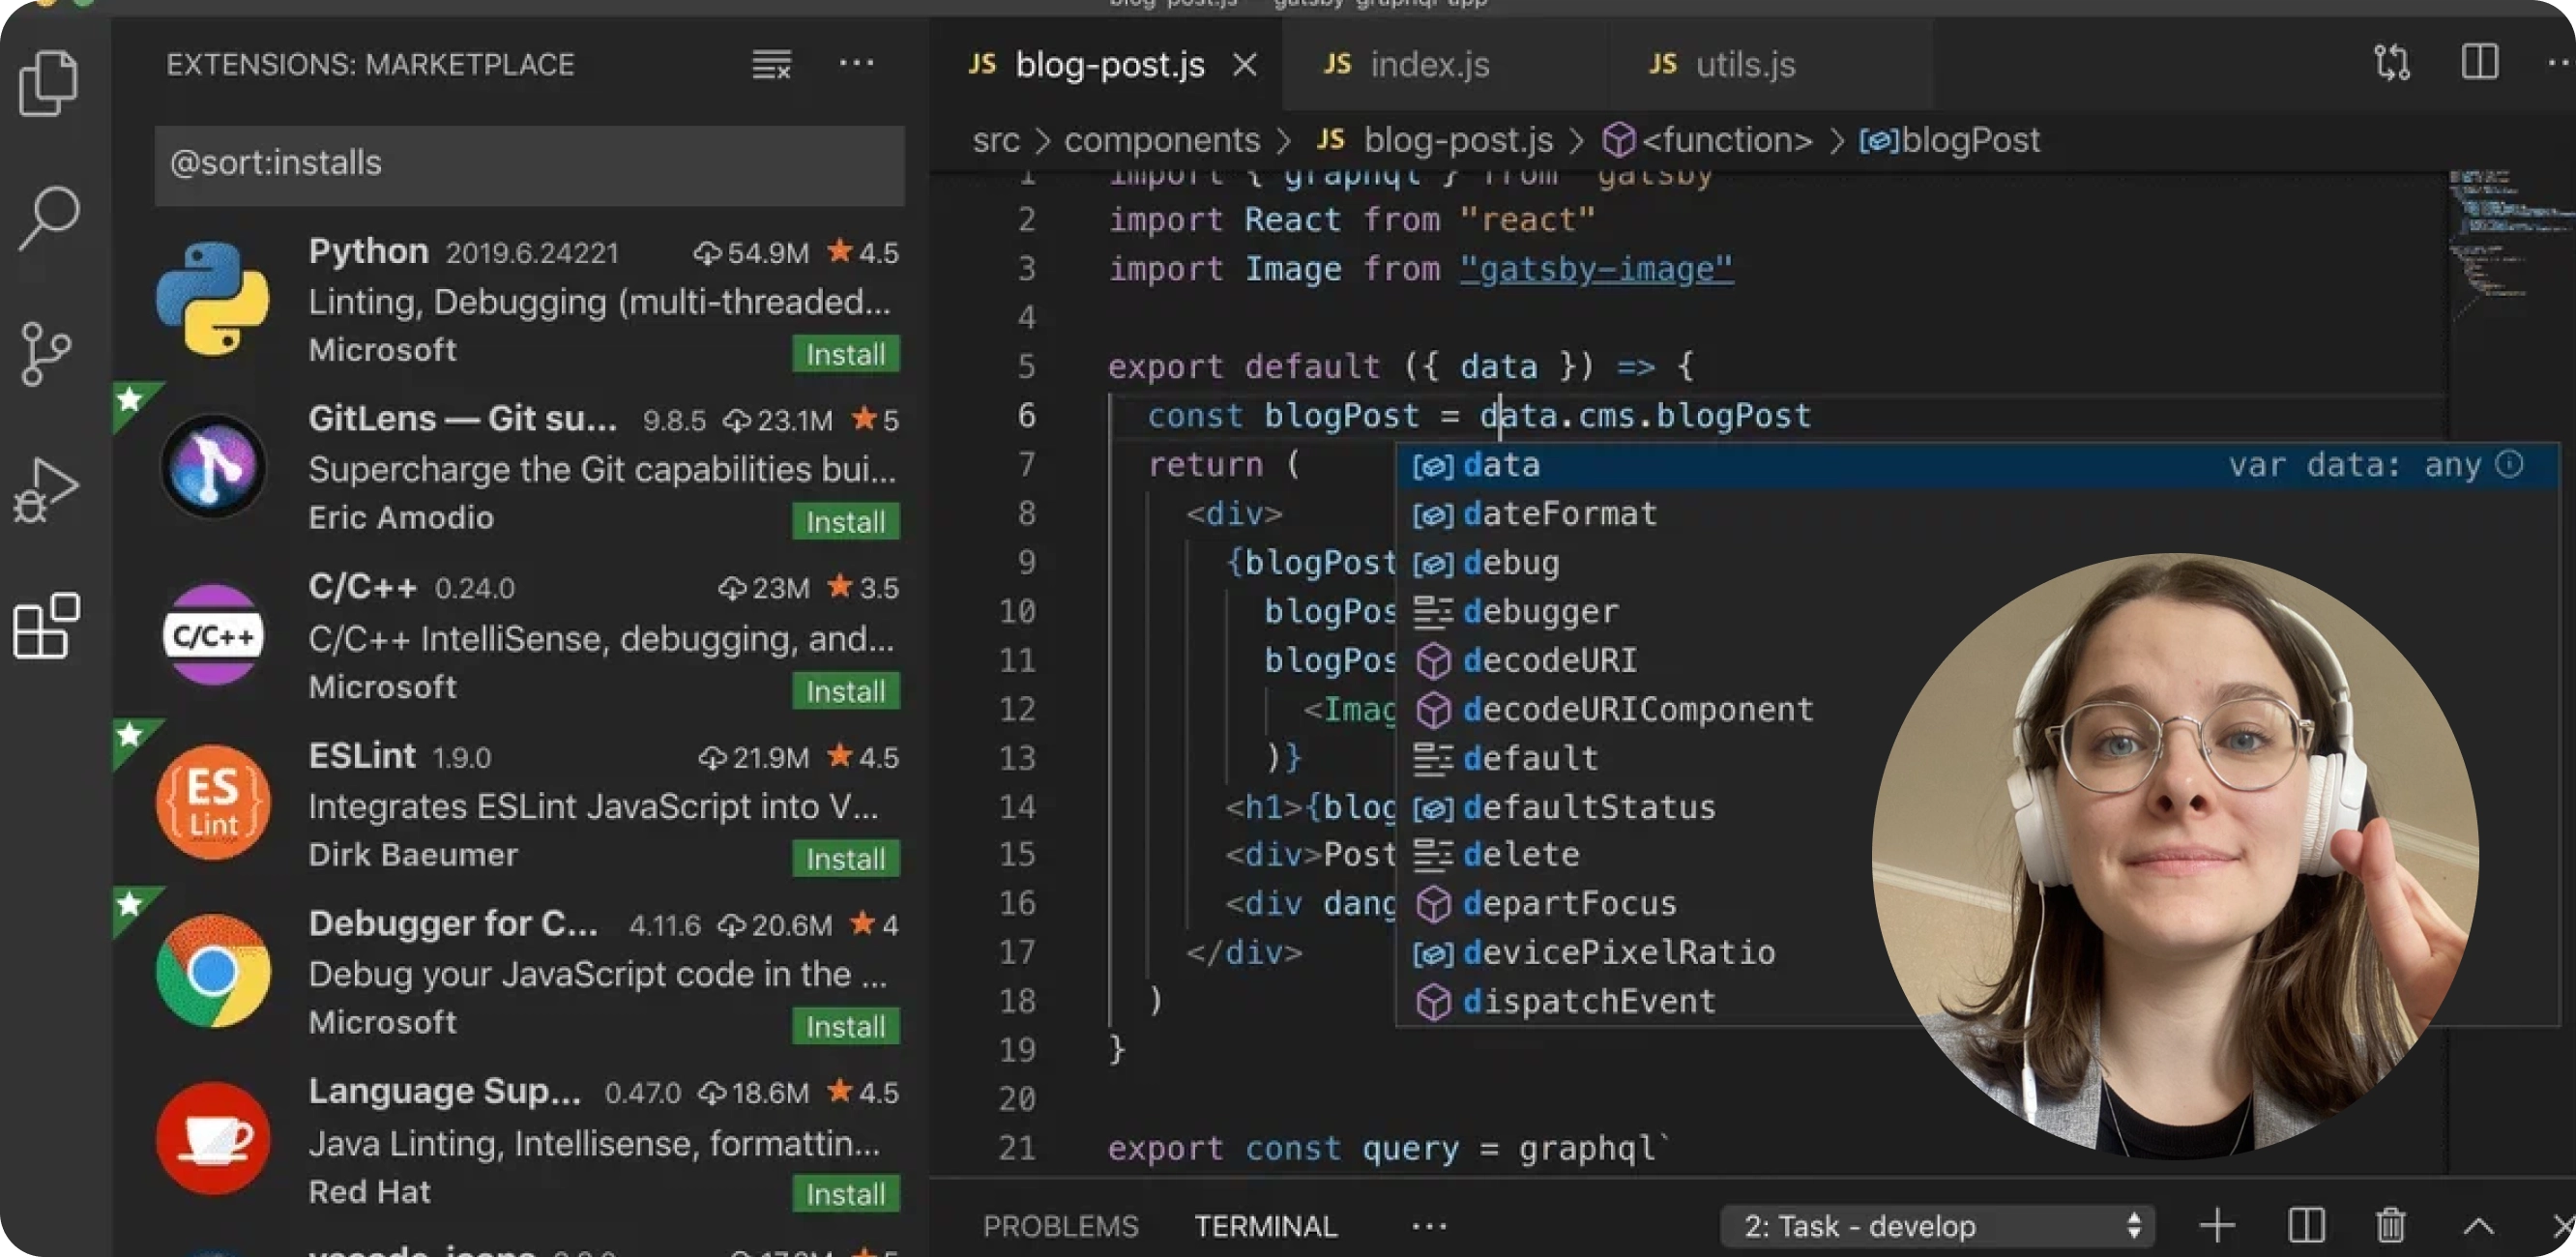Image resolution: width=2576 pixels, height=1257 pixels.
Task: Click the open changes compare icon
Action: point(2392,63)
